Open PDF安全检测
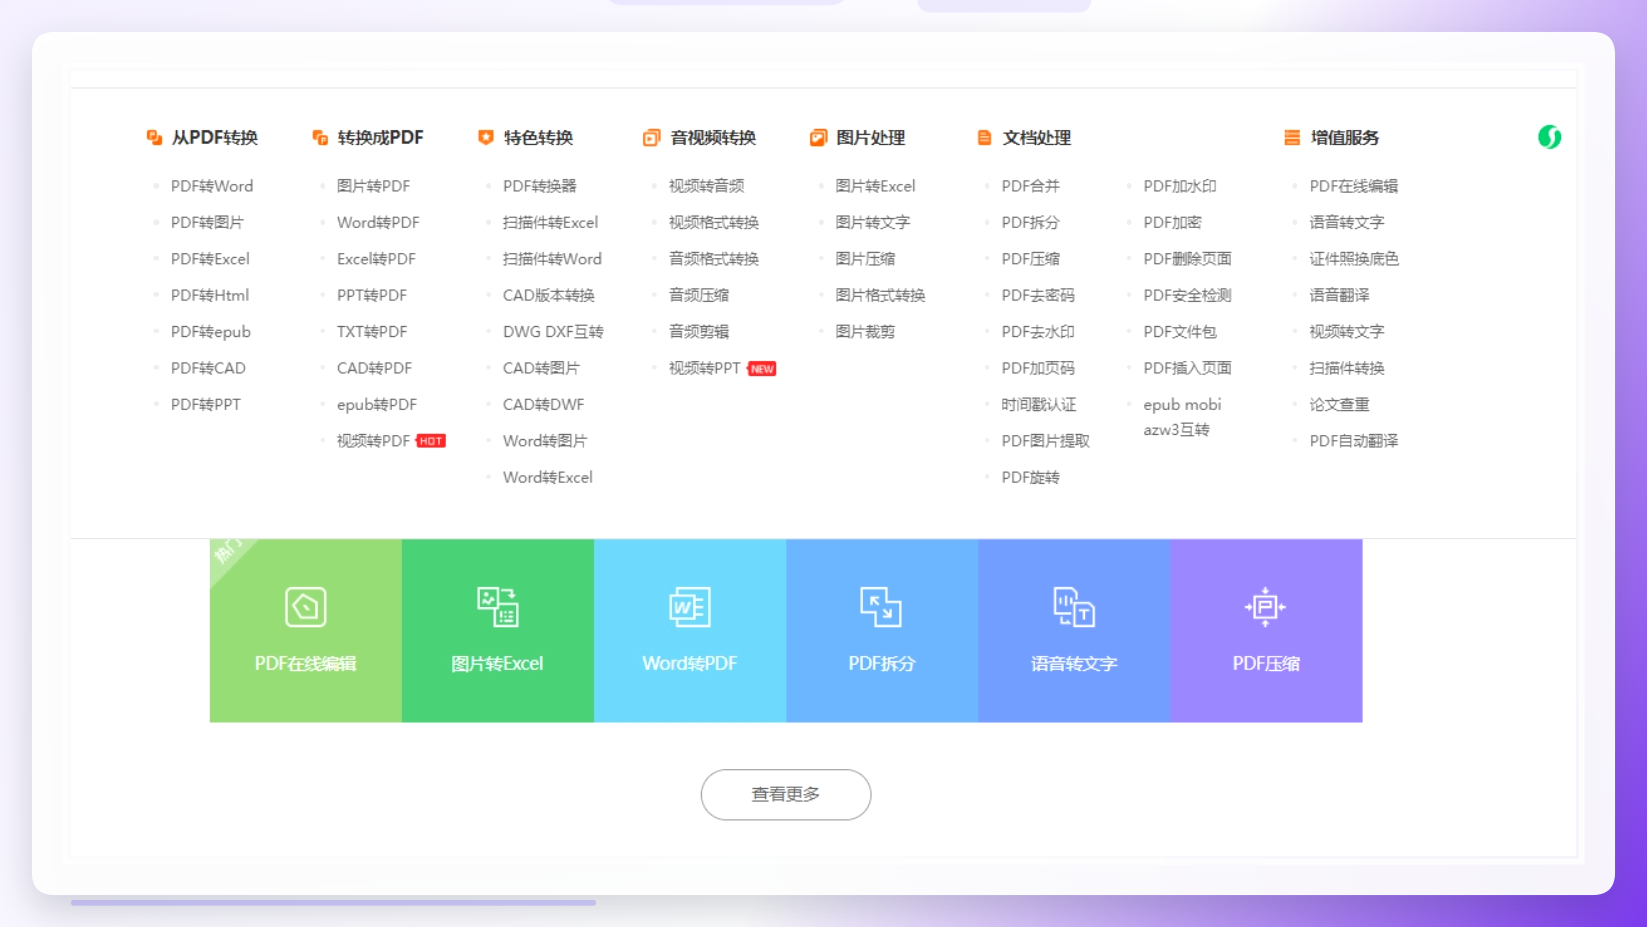Viewport: 1647px width, 927px height. (x=1187, y=295)
